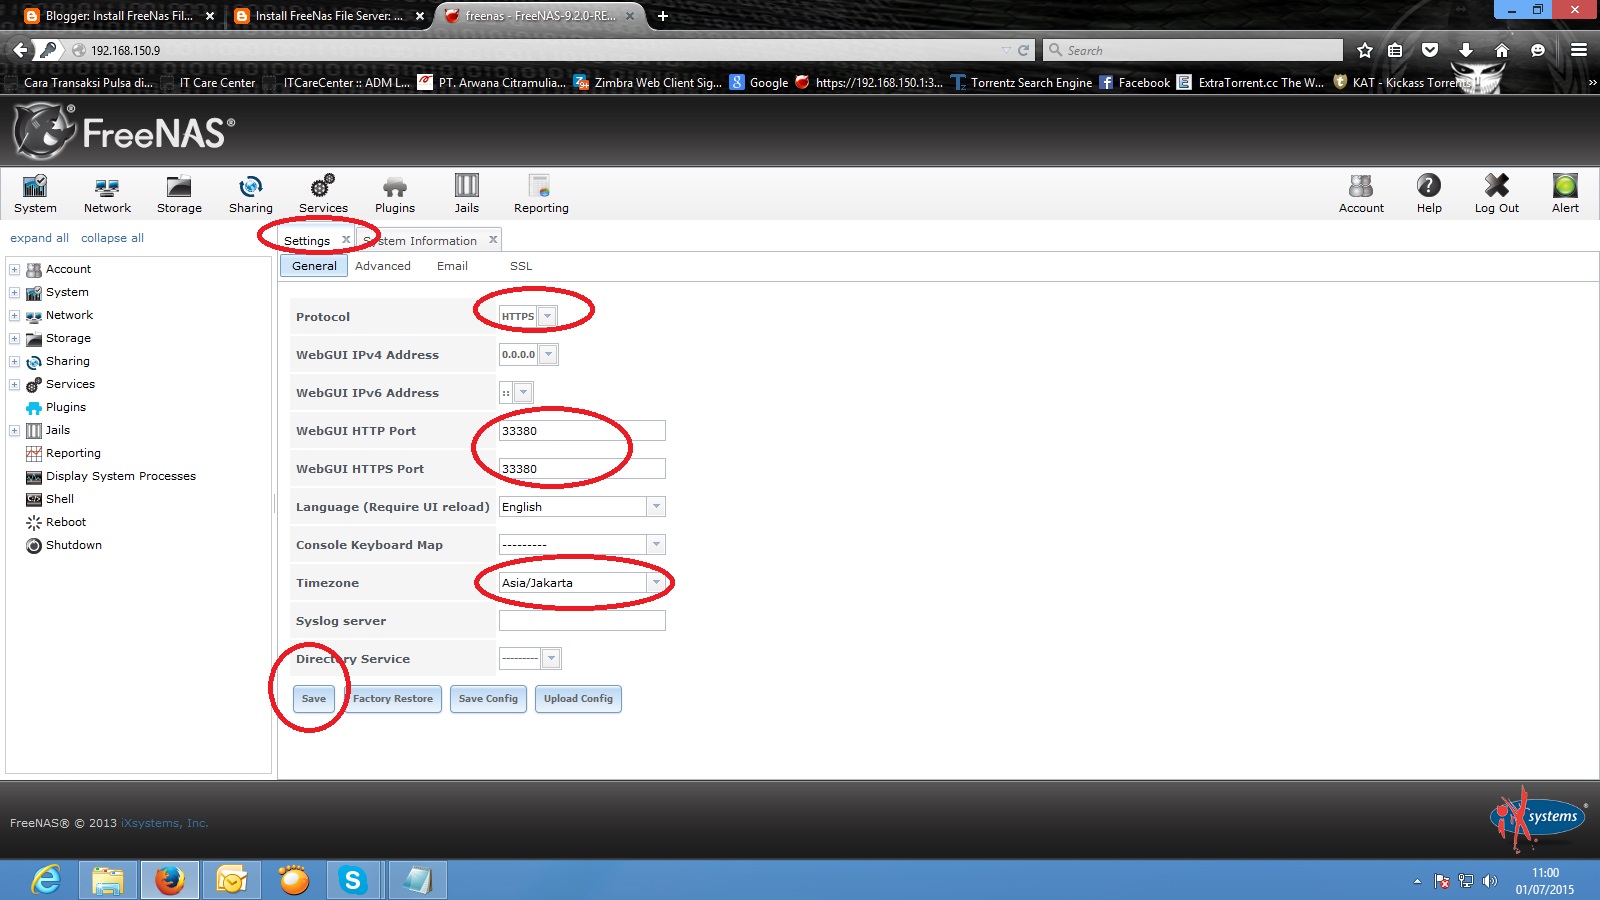The image size is (1600, 900).
Task: Open the iXsystems, Inc. footer link
Action: (x=164, y=823)
